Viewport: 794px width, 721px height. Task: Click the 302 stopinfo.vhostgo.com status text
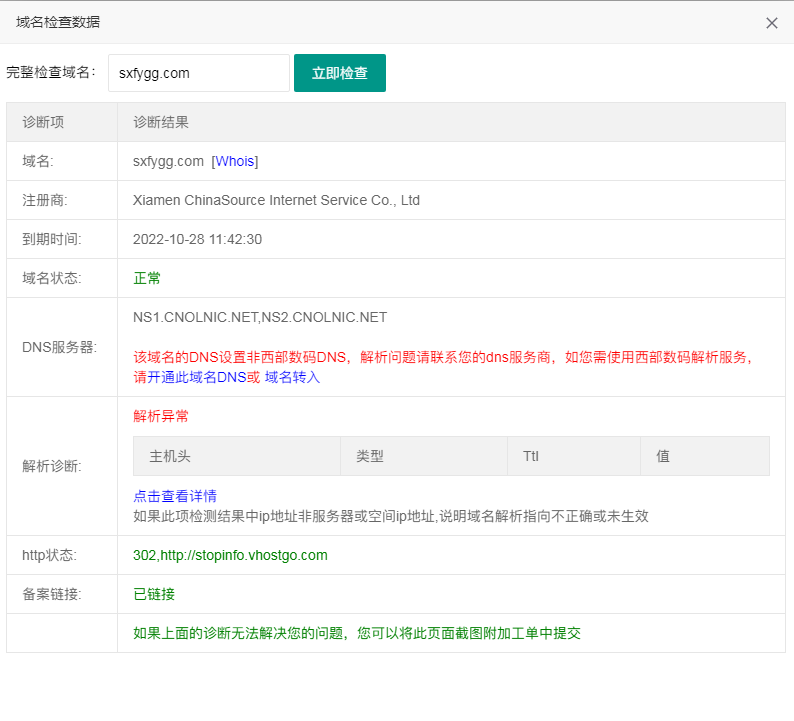pyautogui.click(x=230, y=555)
